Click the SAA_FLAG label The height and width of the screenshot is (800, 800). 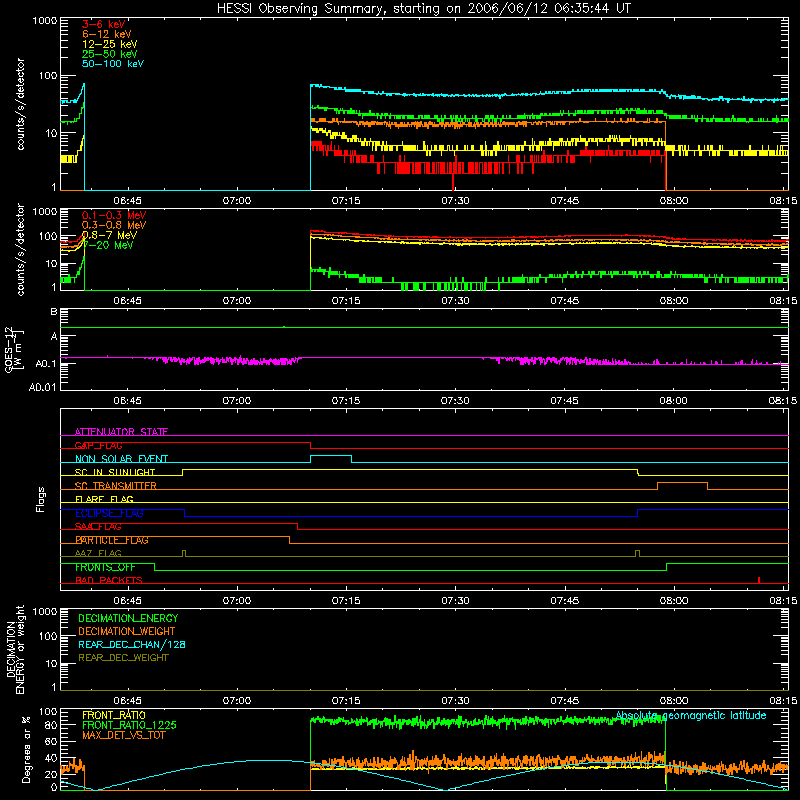tap(98, 527)
